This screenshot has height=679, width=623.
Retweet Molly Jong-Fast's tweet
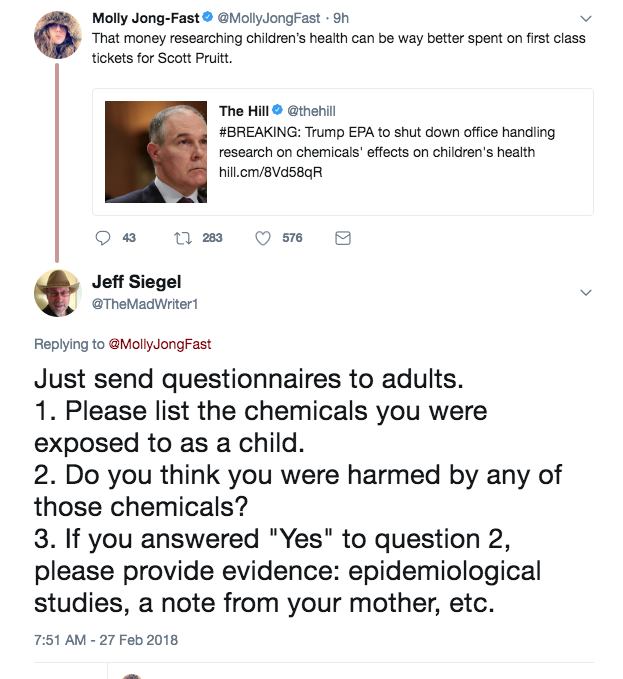tap(182, 238)
